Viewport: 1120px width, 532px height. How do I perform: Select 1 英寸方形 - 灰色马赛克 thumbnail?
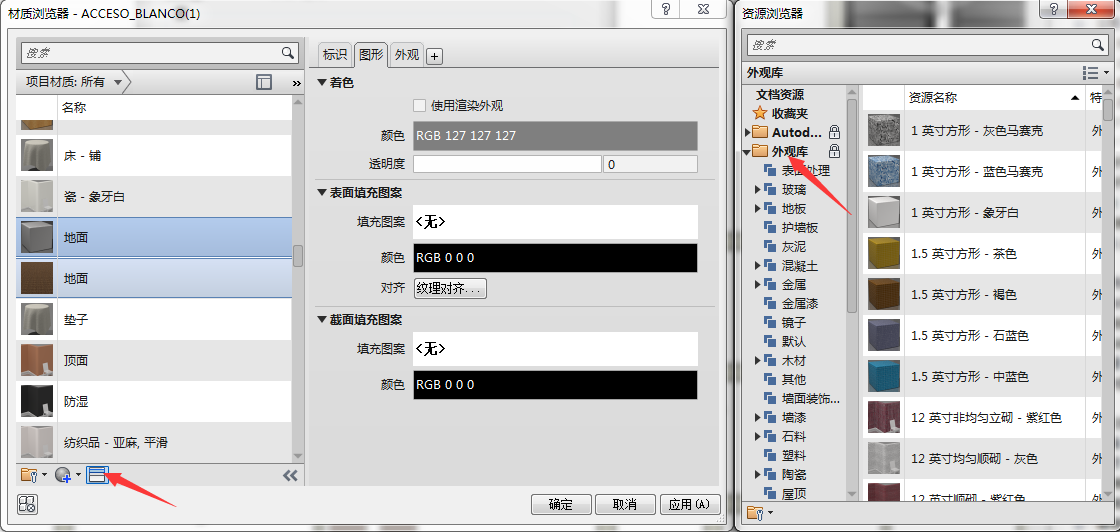(x=883, y=131)
